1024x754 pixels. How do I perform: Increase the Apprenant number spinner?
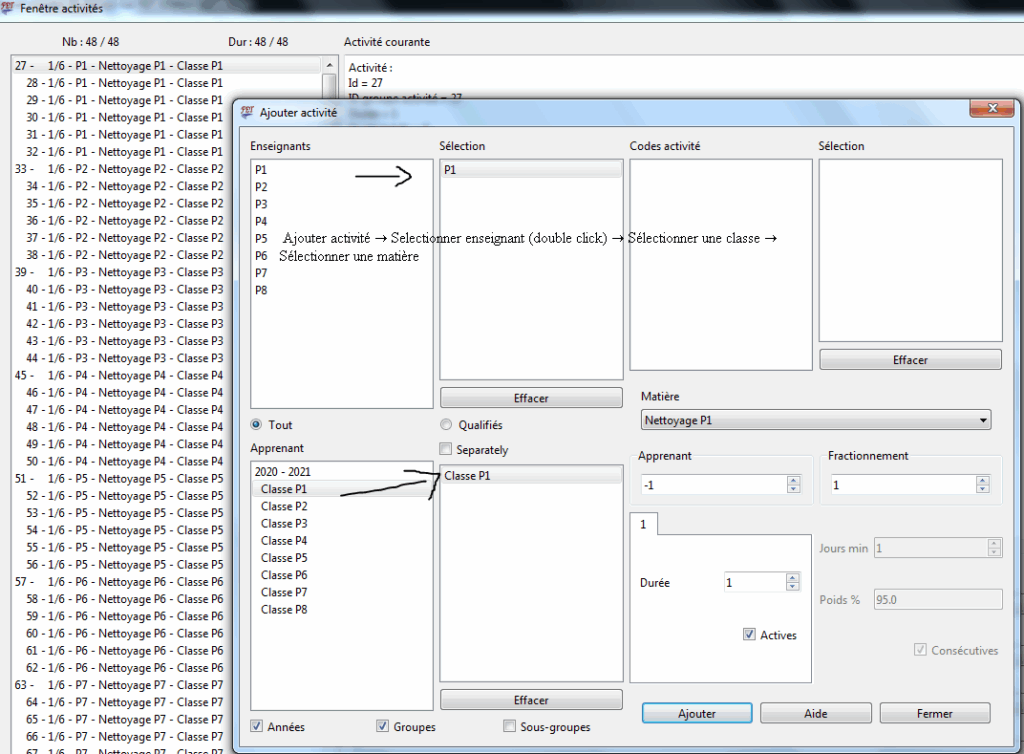793,479
